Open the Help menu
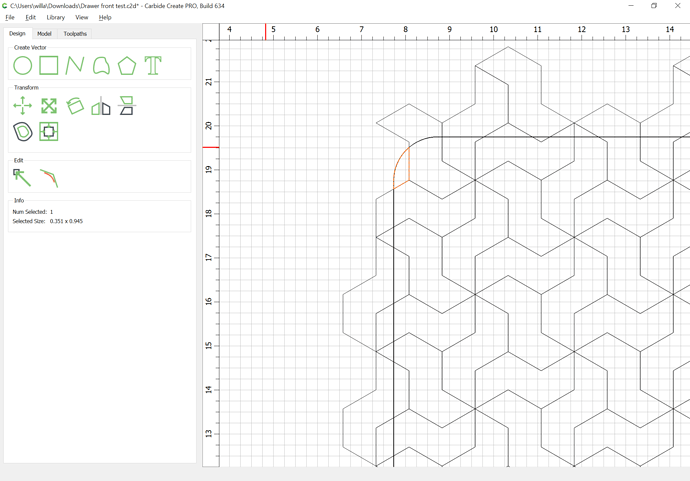 (x=105, y=17)
